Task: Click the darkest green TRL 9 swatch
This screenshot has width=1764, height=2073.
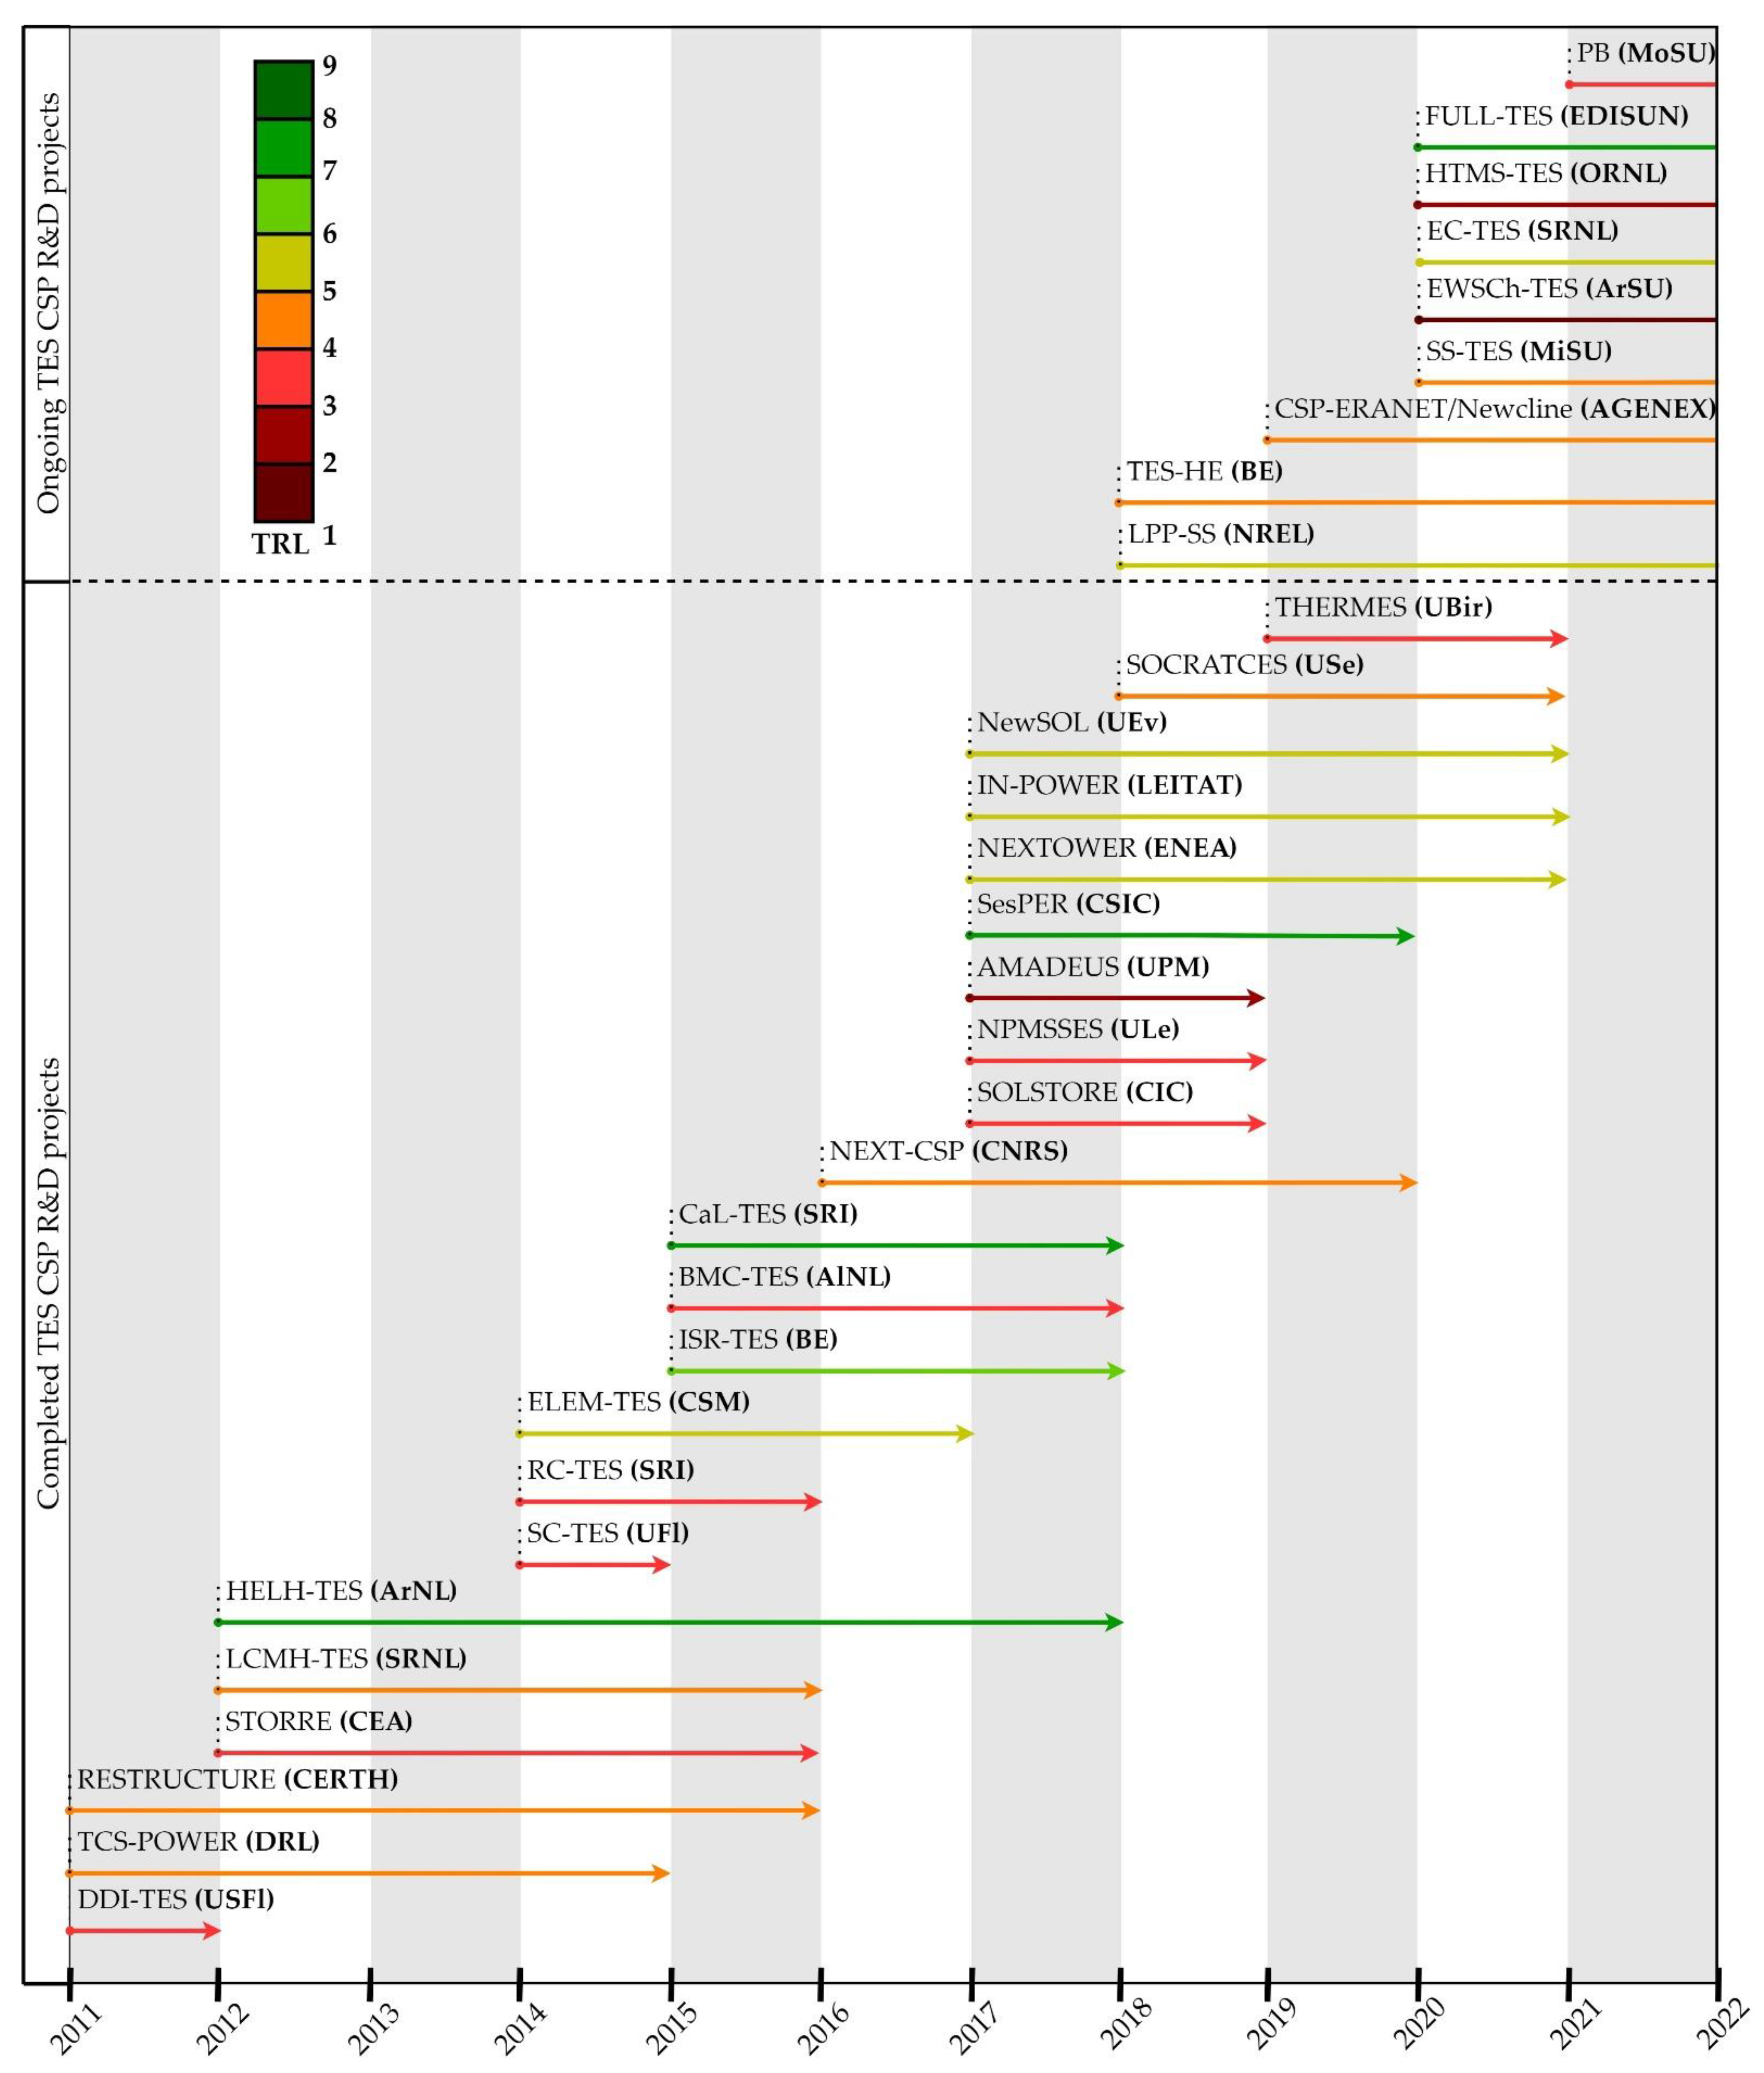Action: 284,90
